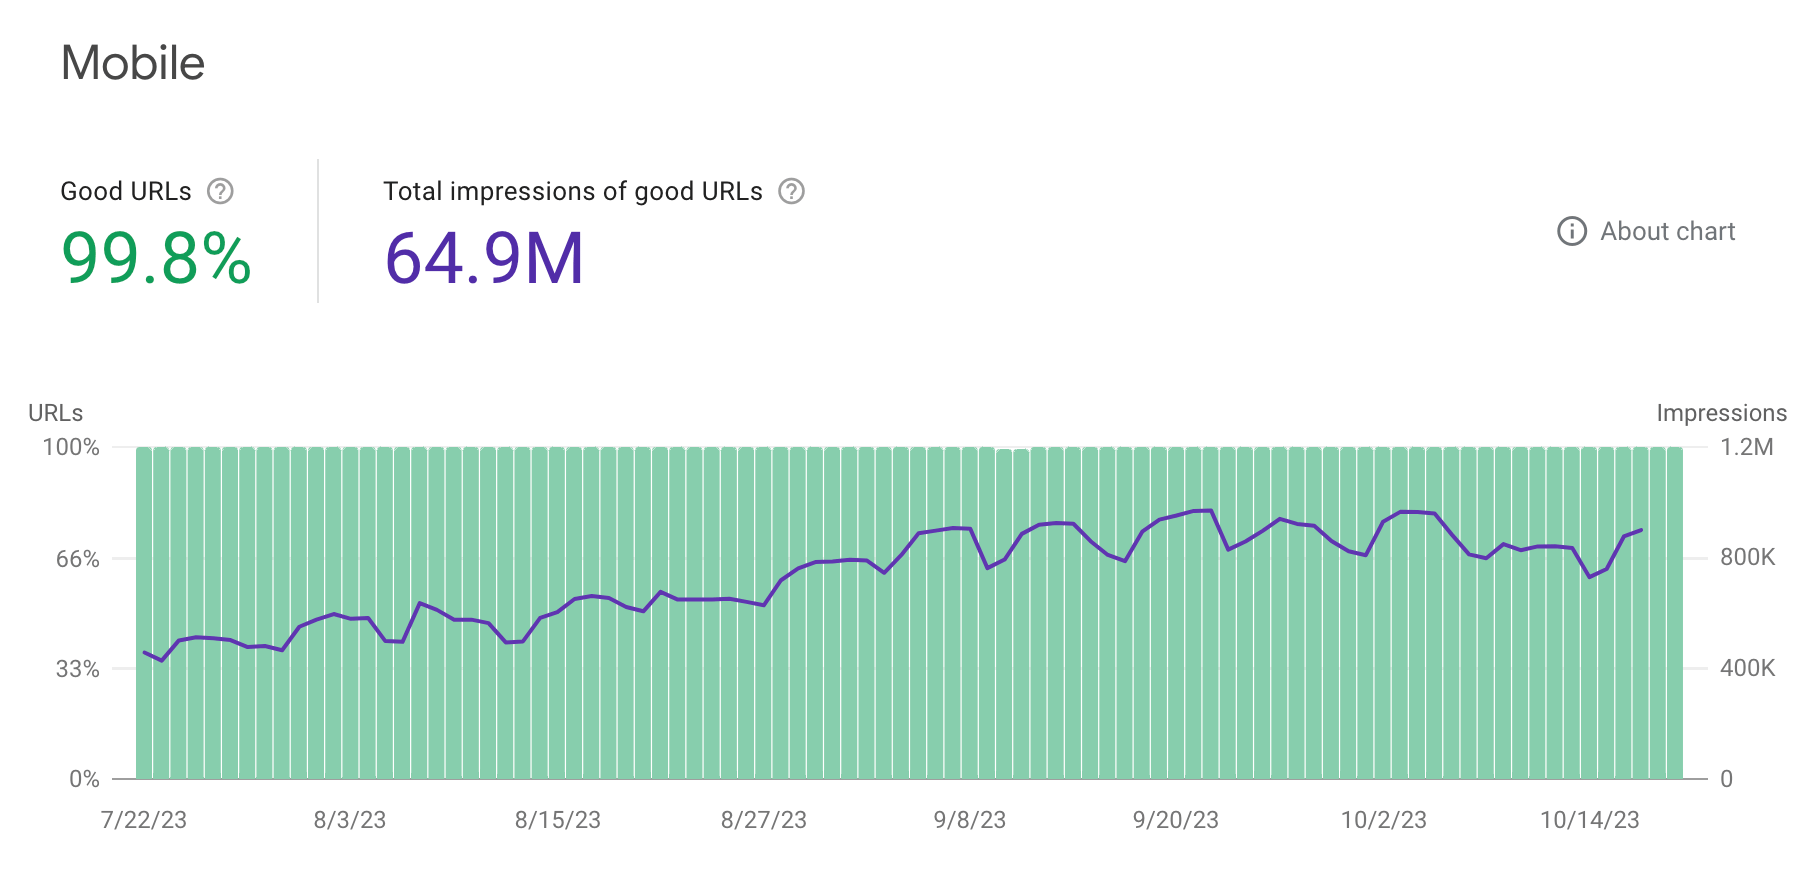
Task: Click the 10/14/23 date label
Action: click(1590, 820)
